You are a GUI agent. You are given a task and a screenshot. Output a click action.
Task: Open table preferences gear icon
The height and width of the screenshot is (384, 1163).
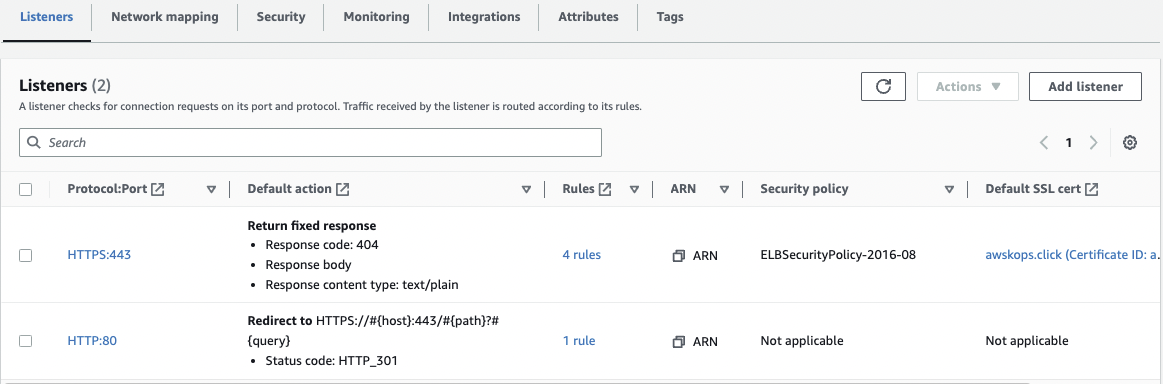1130,143
